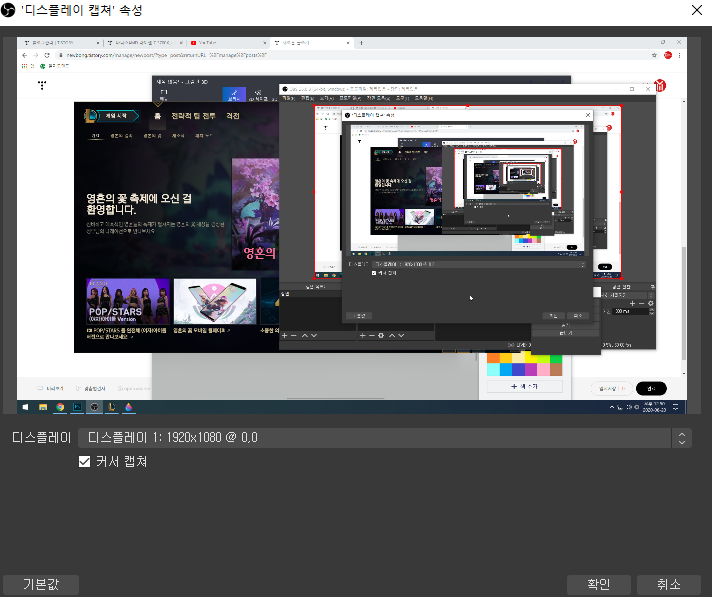Click the new tab plus in the previewed Chrome
The image size is (712, 597).
(361, 43)
